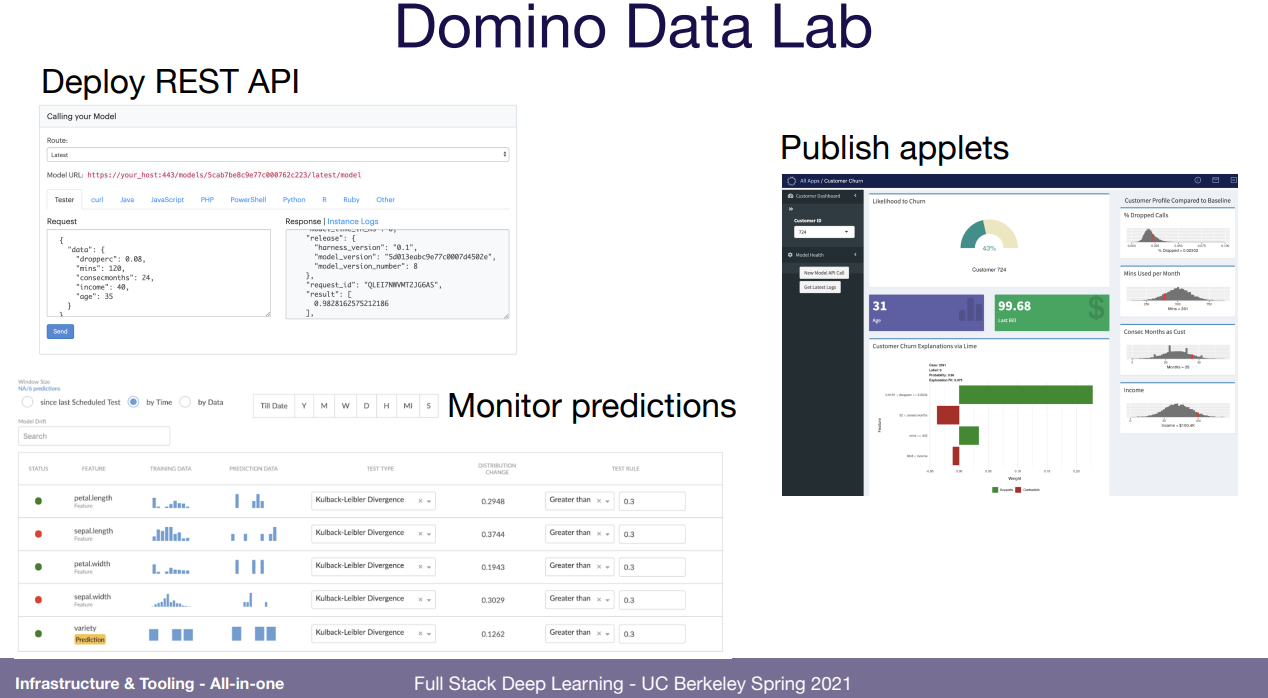Collapse the Model Health sidebar section
Image resolution: width=1268 pixels, height=698 pixels.
pyautogui.click(x=855, y=255)
